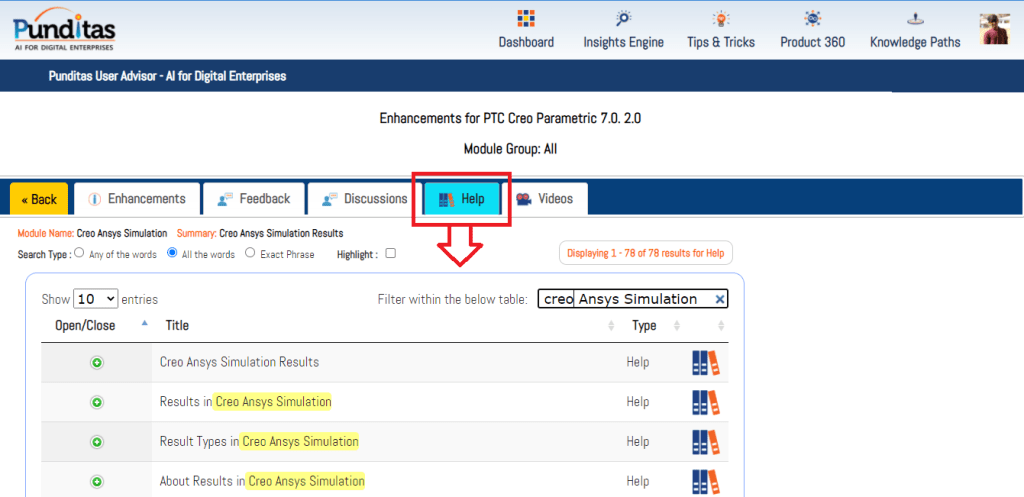Click the user profile avatar
This screenshot has width=1024, height=497.
[x=994, y=29]
